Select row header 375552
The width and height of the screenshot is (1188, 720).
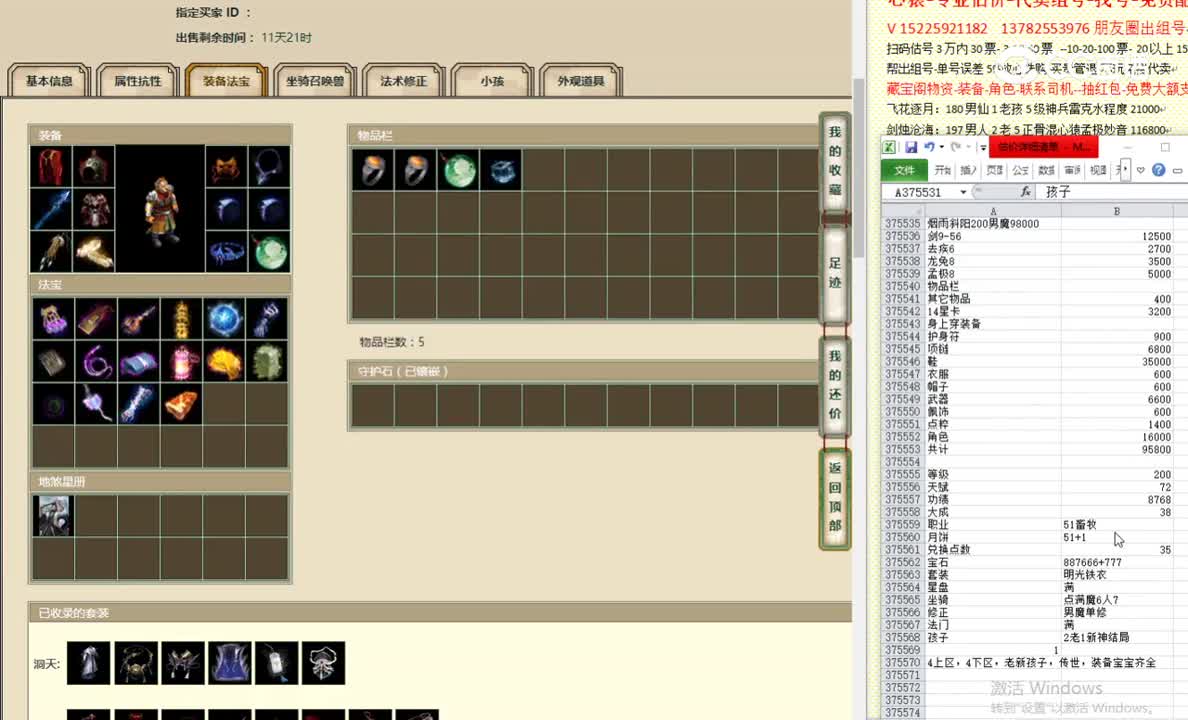[902, 437]
